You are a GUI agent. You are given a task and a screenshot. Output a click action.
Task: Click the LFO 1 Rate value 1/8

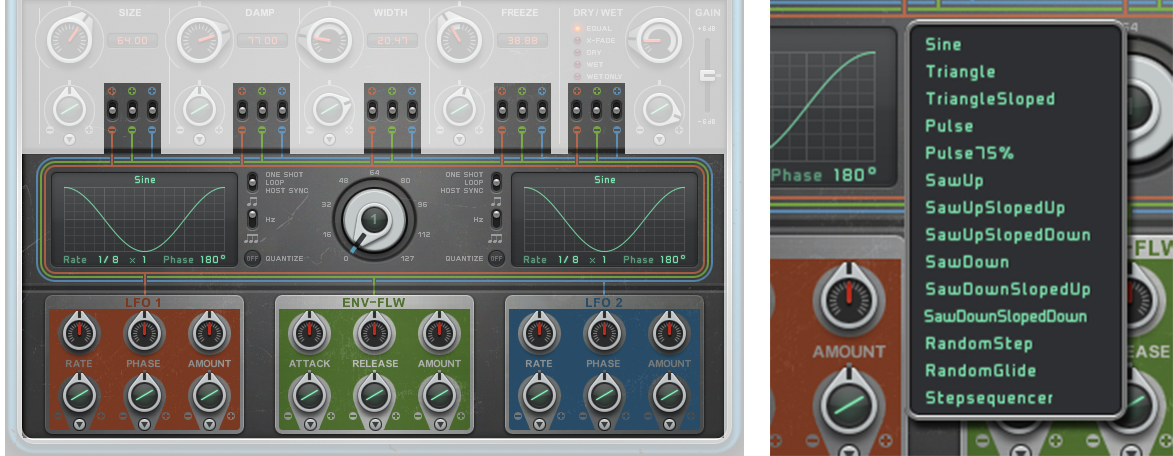pos(108,259)
